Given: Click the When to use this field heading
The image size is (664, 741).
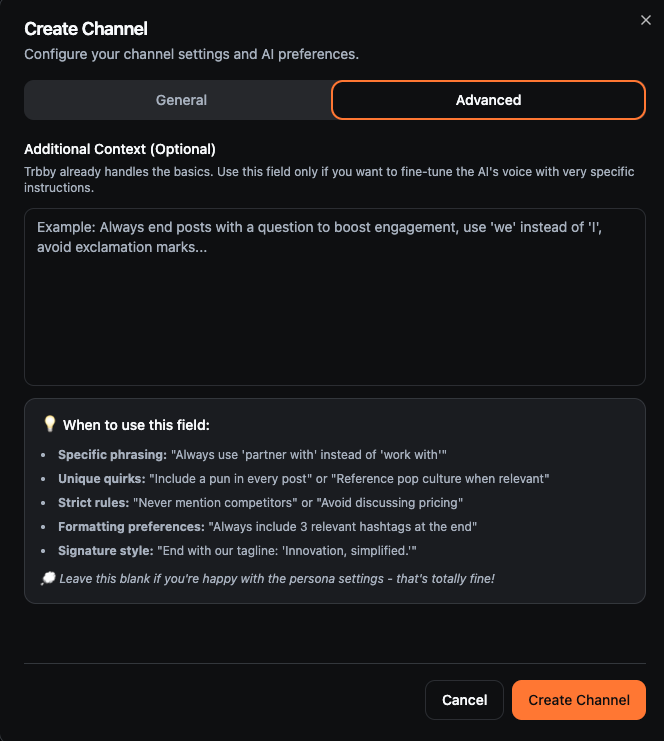Looking at the screenshot, I should (x=136, y=425).
